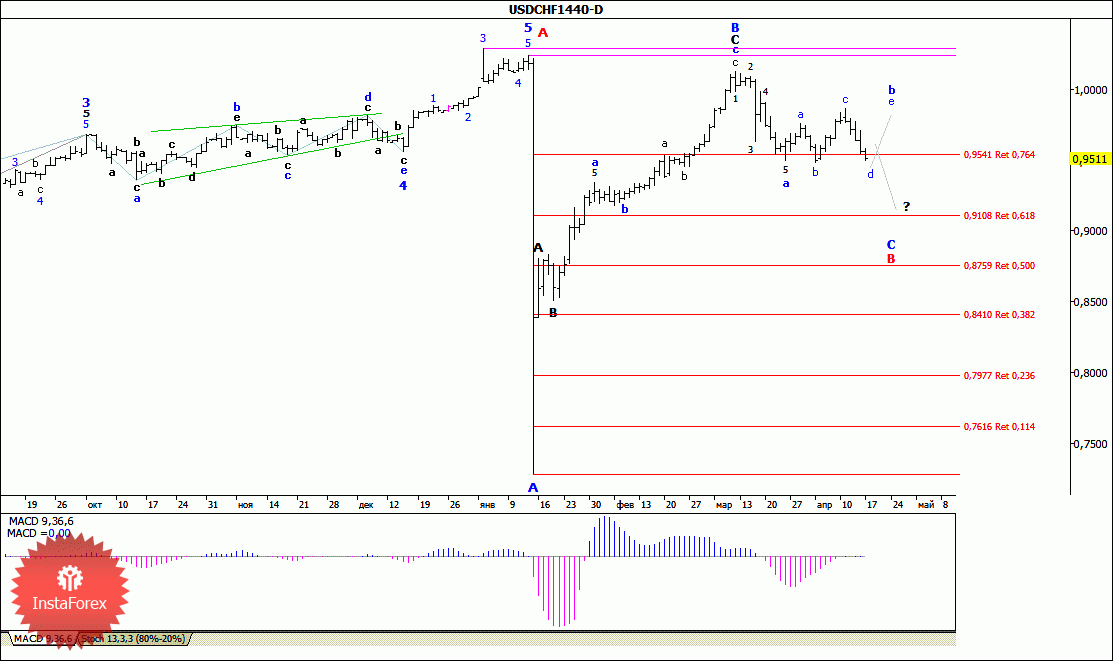Click the 0,8500 price axis label
The height and width of the screenshot is (661, 1113).
pos(1091,302)
